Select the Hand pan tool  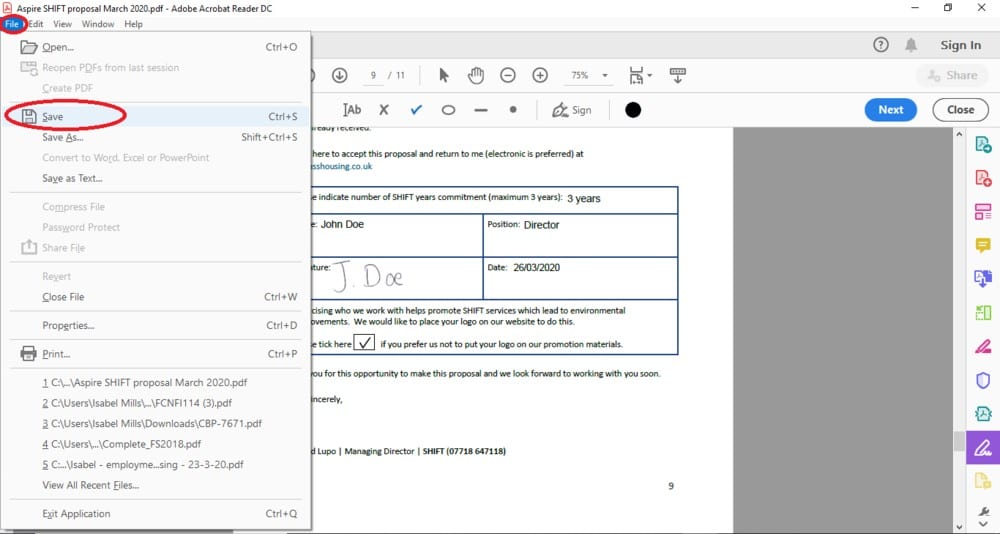click(476, 75)
